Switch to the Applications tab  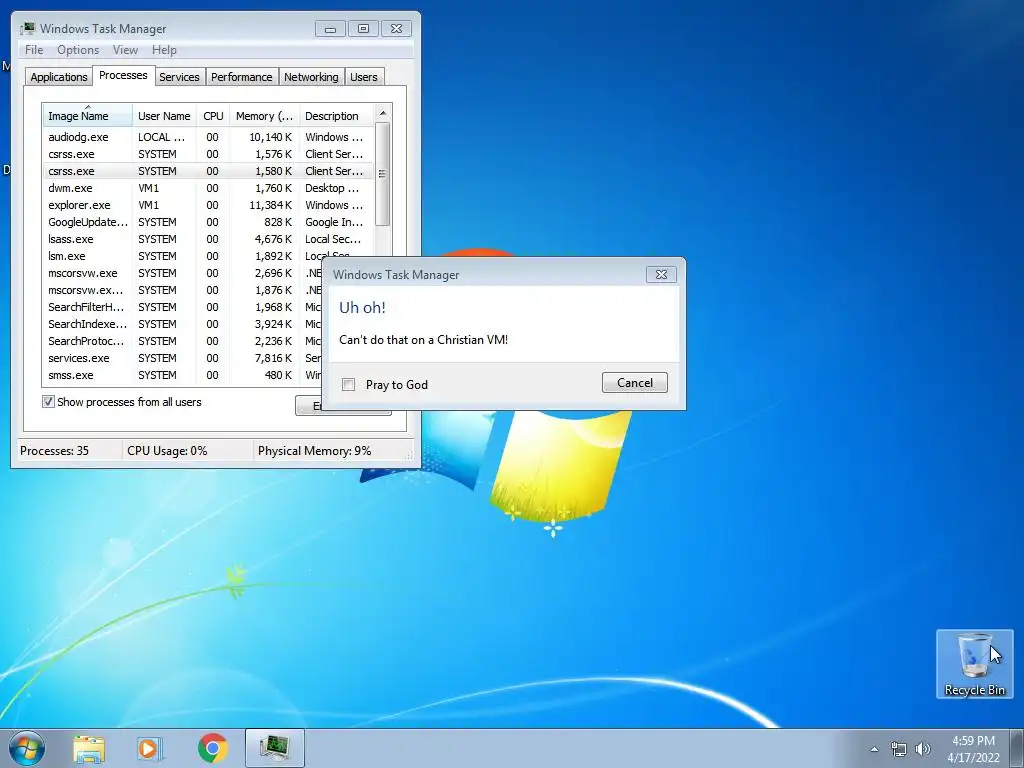click(59, 77)
